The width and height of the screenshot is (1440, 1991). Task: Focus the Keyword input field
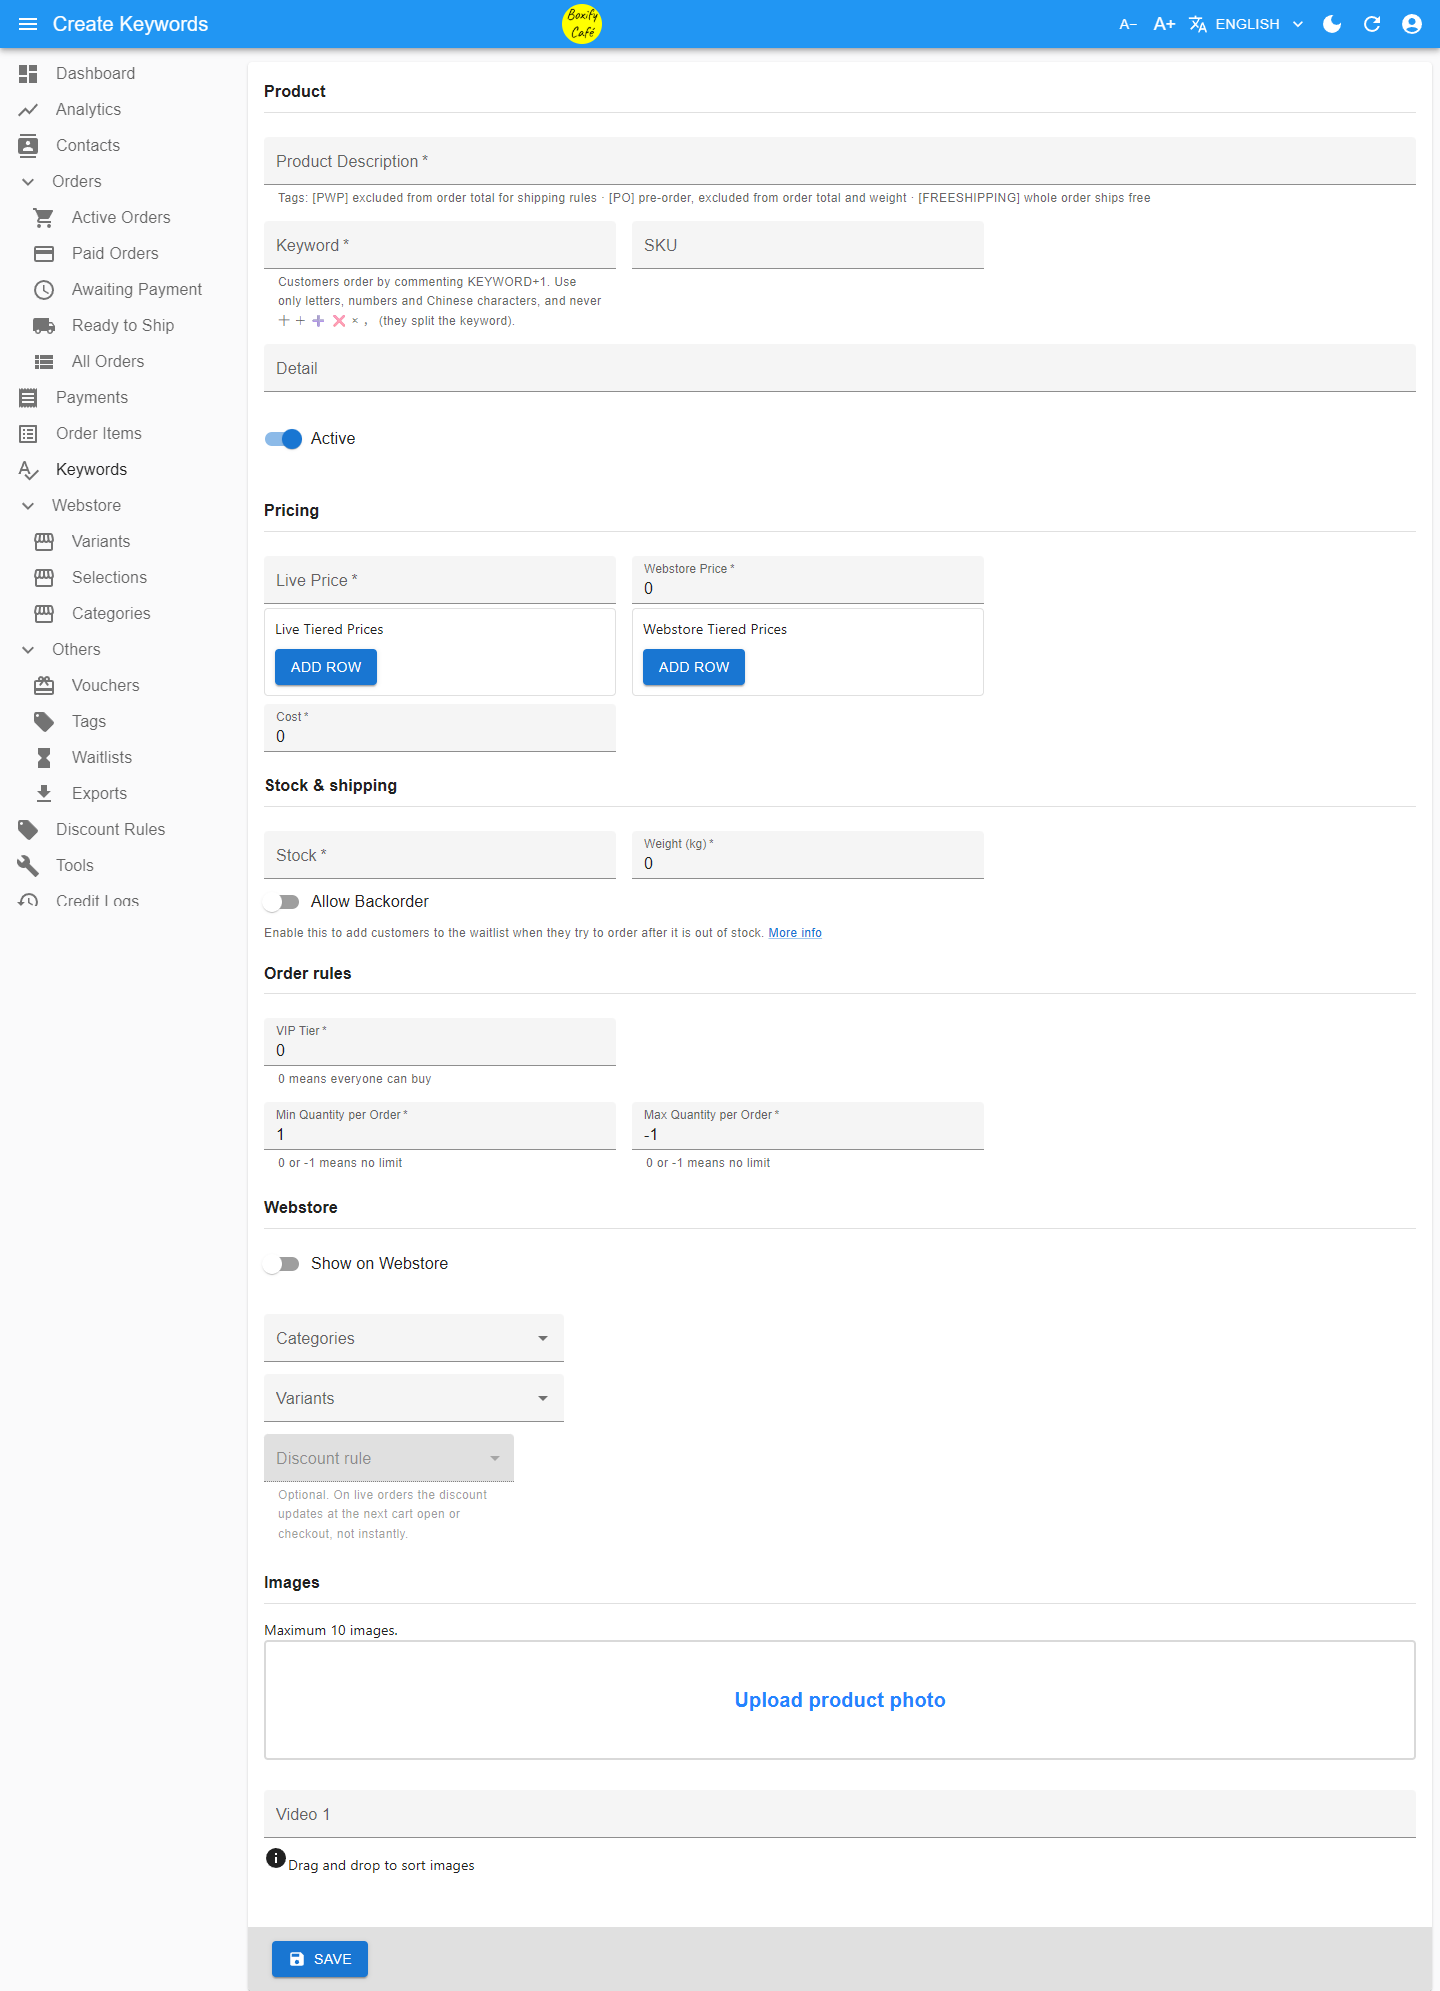point(440,245)
